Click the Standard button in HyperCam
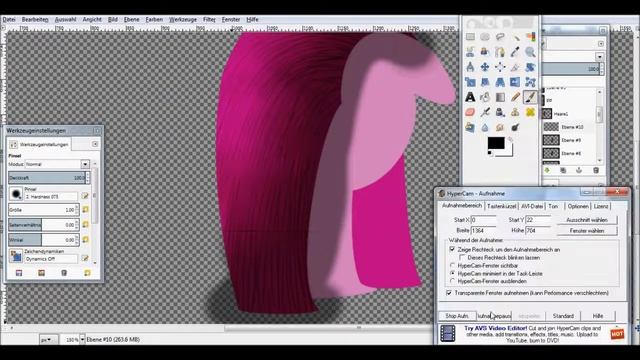Image resolution: width=640 pixels, height=360 pixels. [563, 316]
